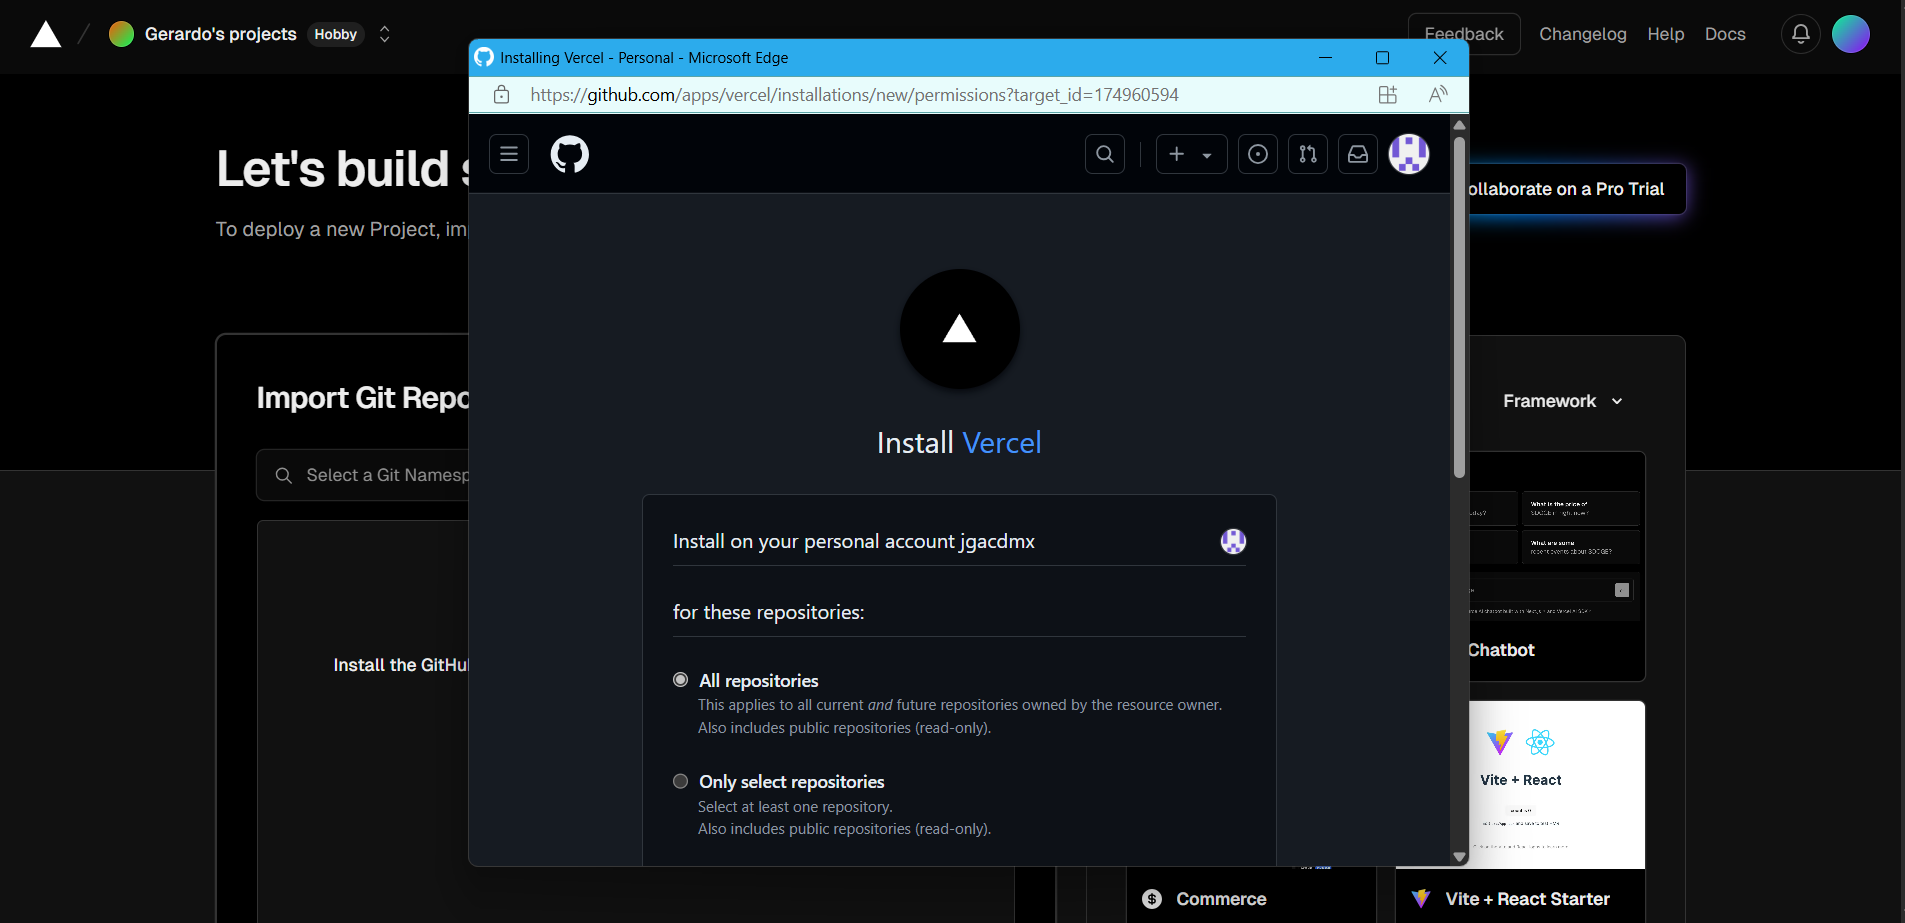
Task: Click the Vercel app logo circle
Action: pos(960,329)
